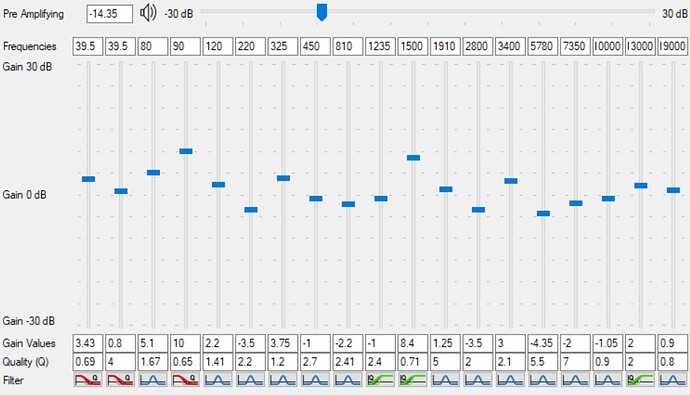This screenshot has height=395, width=690.
Task: Click the peak filter icon for 19000 Hz band
Action: [x=673, y=380]
